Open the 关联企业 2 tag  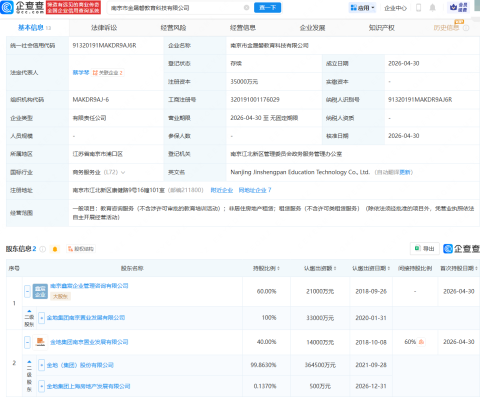[108, 73]
